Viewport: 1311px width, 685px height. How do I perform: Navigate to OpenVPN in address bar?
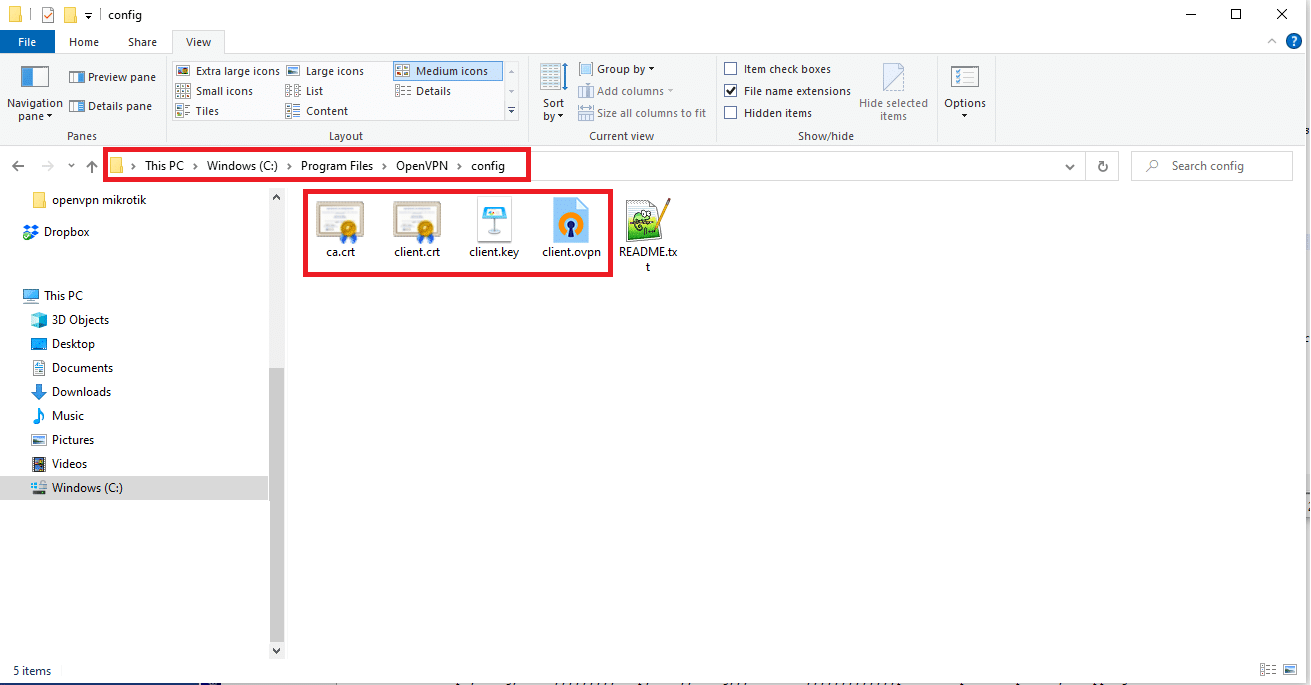[x=421, y=166]
